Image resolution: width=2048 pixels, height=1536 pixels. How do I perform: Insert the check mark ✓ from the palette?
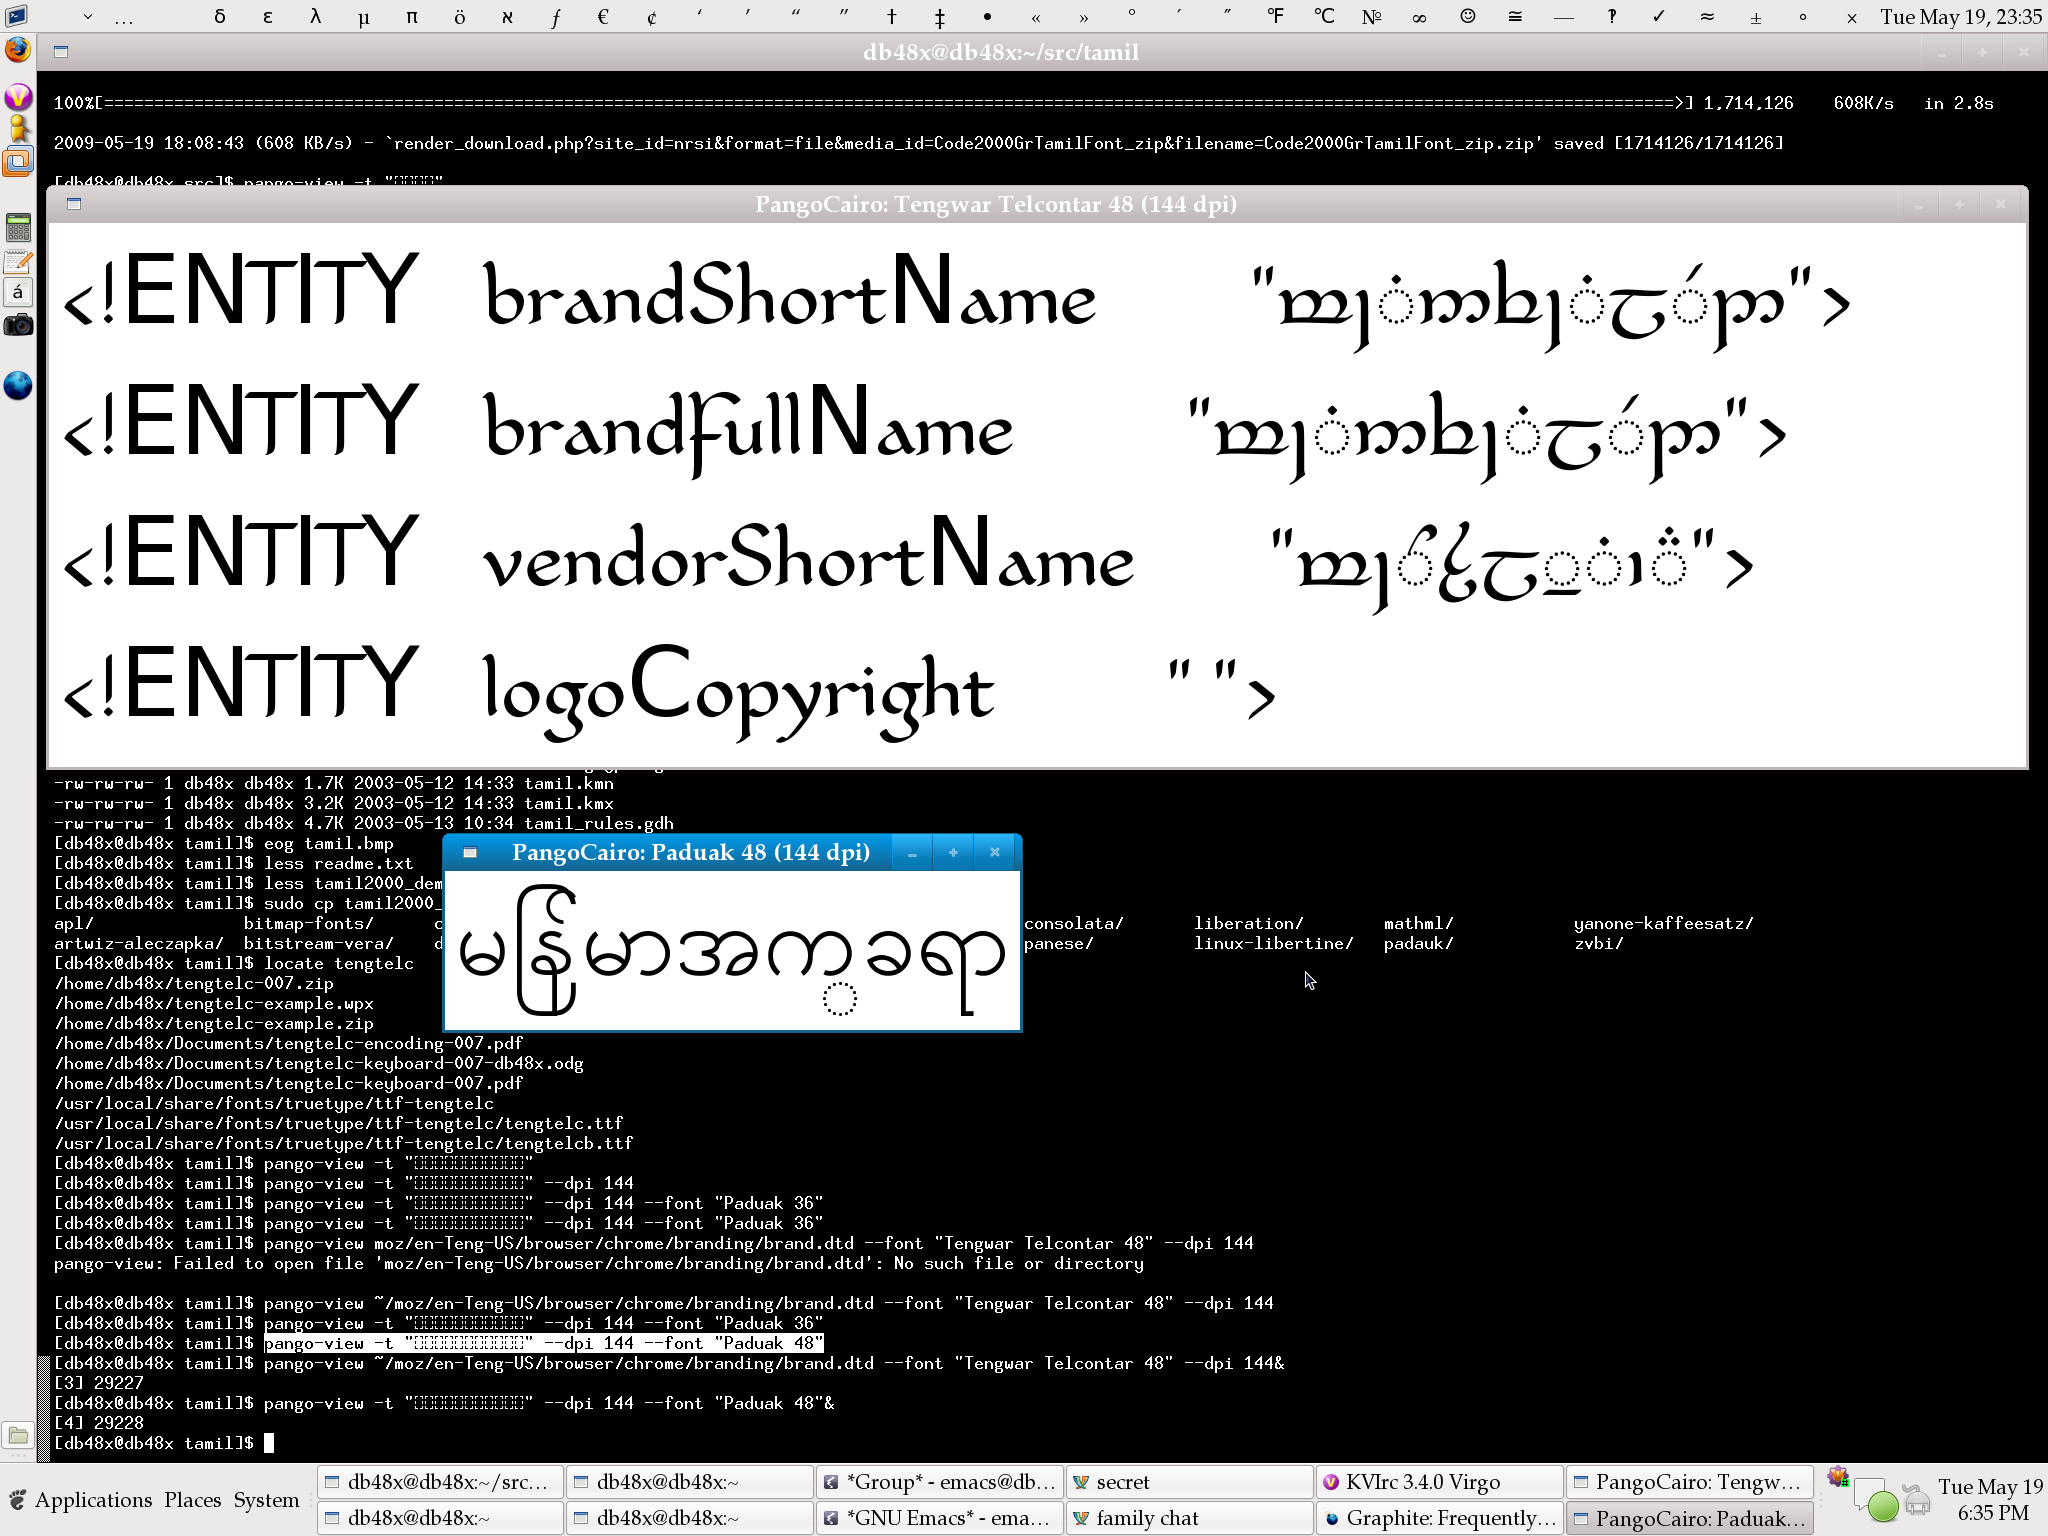point(1659,17)
